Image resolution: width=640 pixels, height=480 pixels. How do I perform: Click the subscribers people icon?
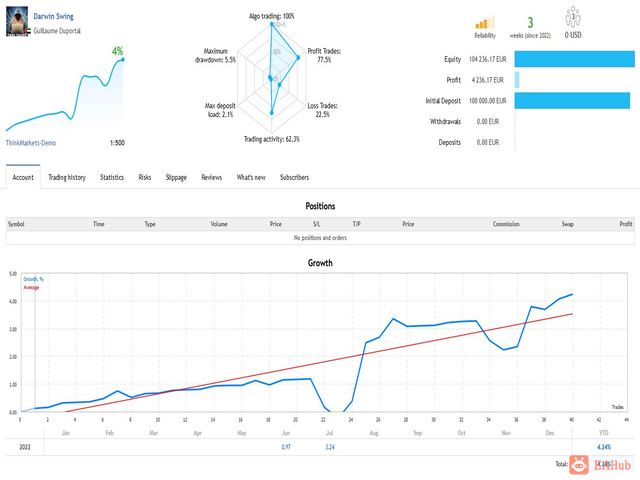(573, 17)
